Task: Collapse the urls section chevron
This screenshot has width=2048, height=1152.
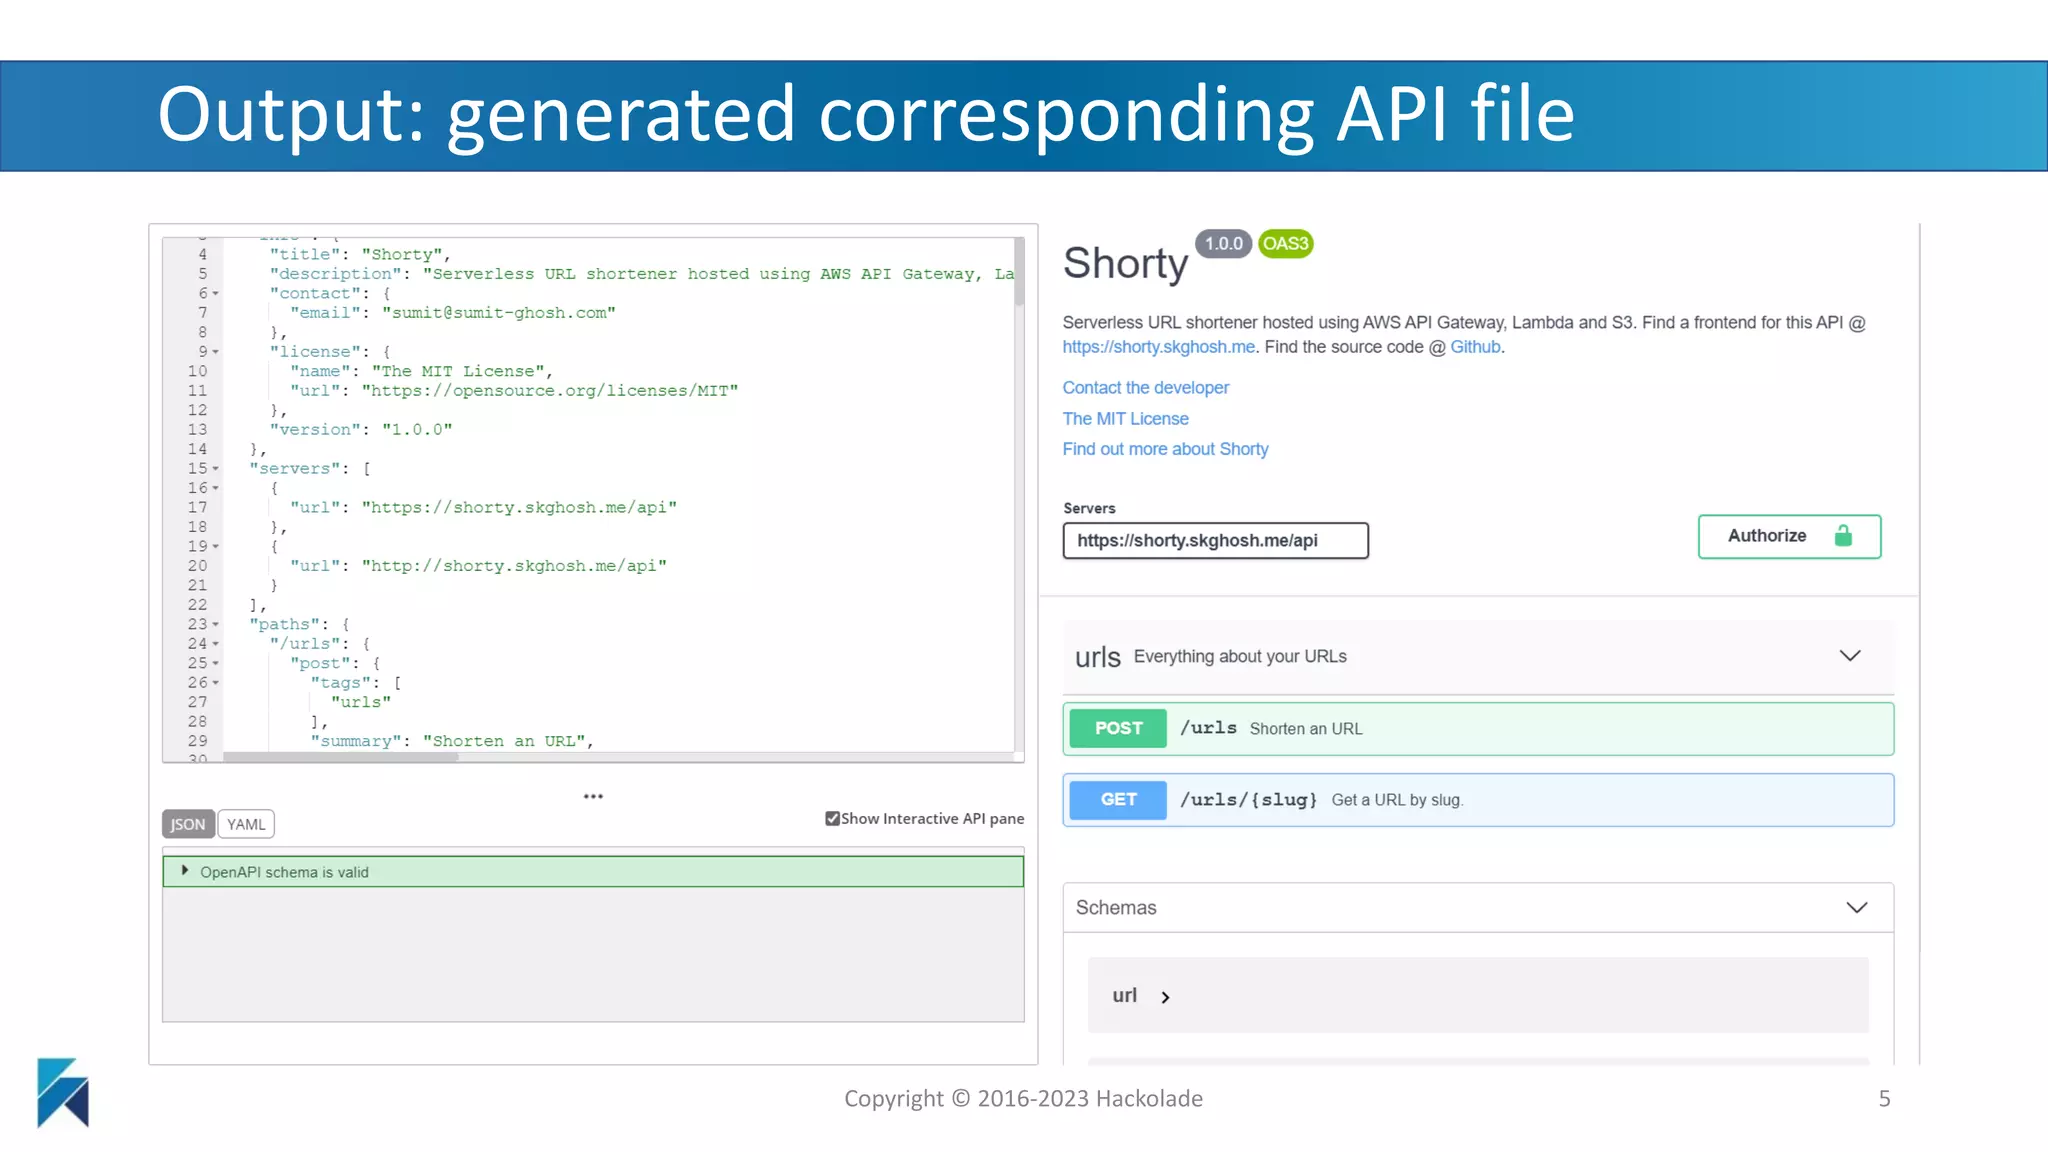Action: (x=1849, y=656)
